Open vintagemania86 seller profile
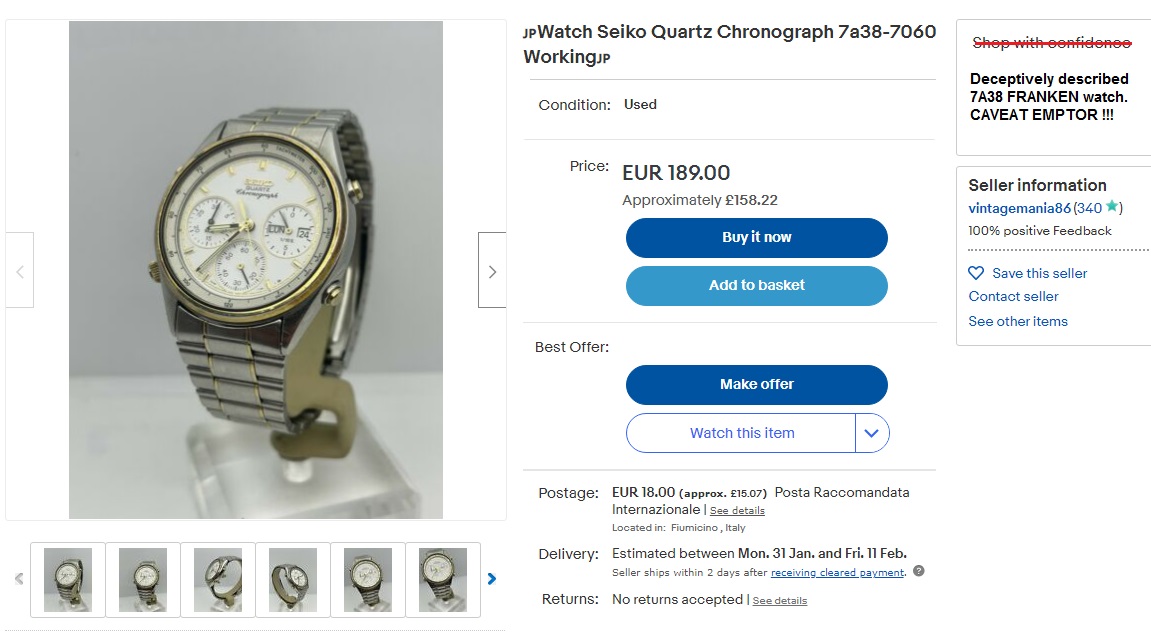The image size is (1151, 632). [x=1018, y=208]
